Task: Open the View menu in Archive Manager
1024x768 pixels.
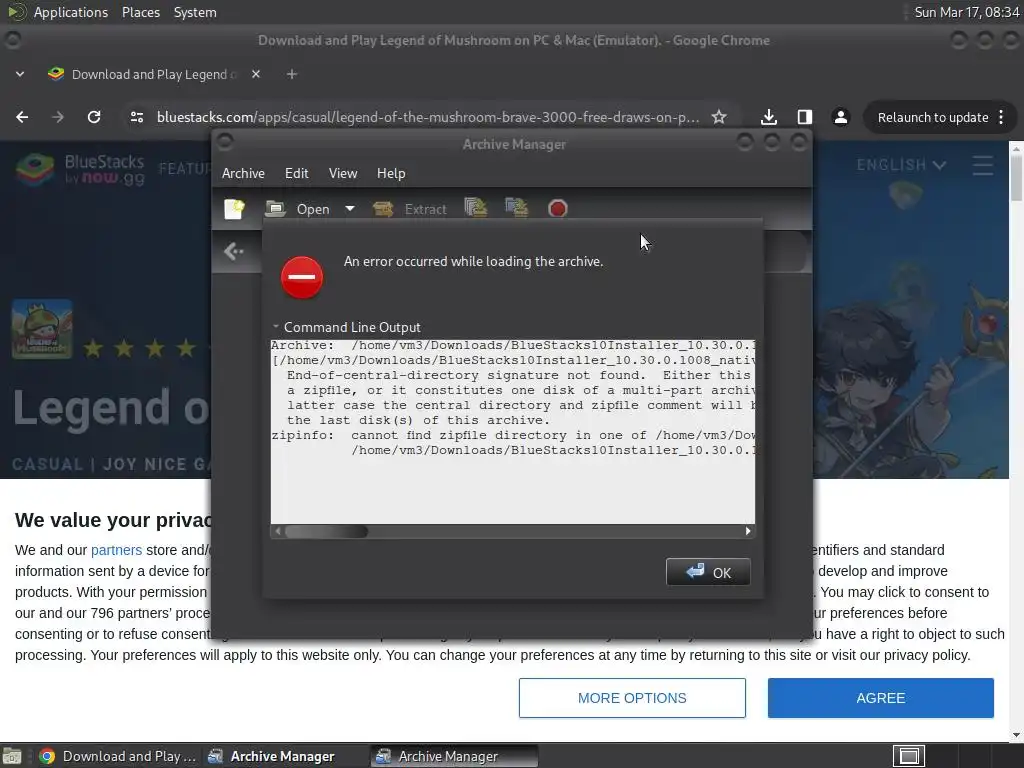Action: tap(343, 173)
